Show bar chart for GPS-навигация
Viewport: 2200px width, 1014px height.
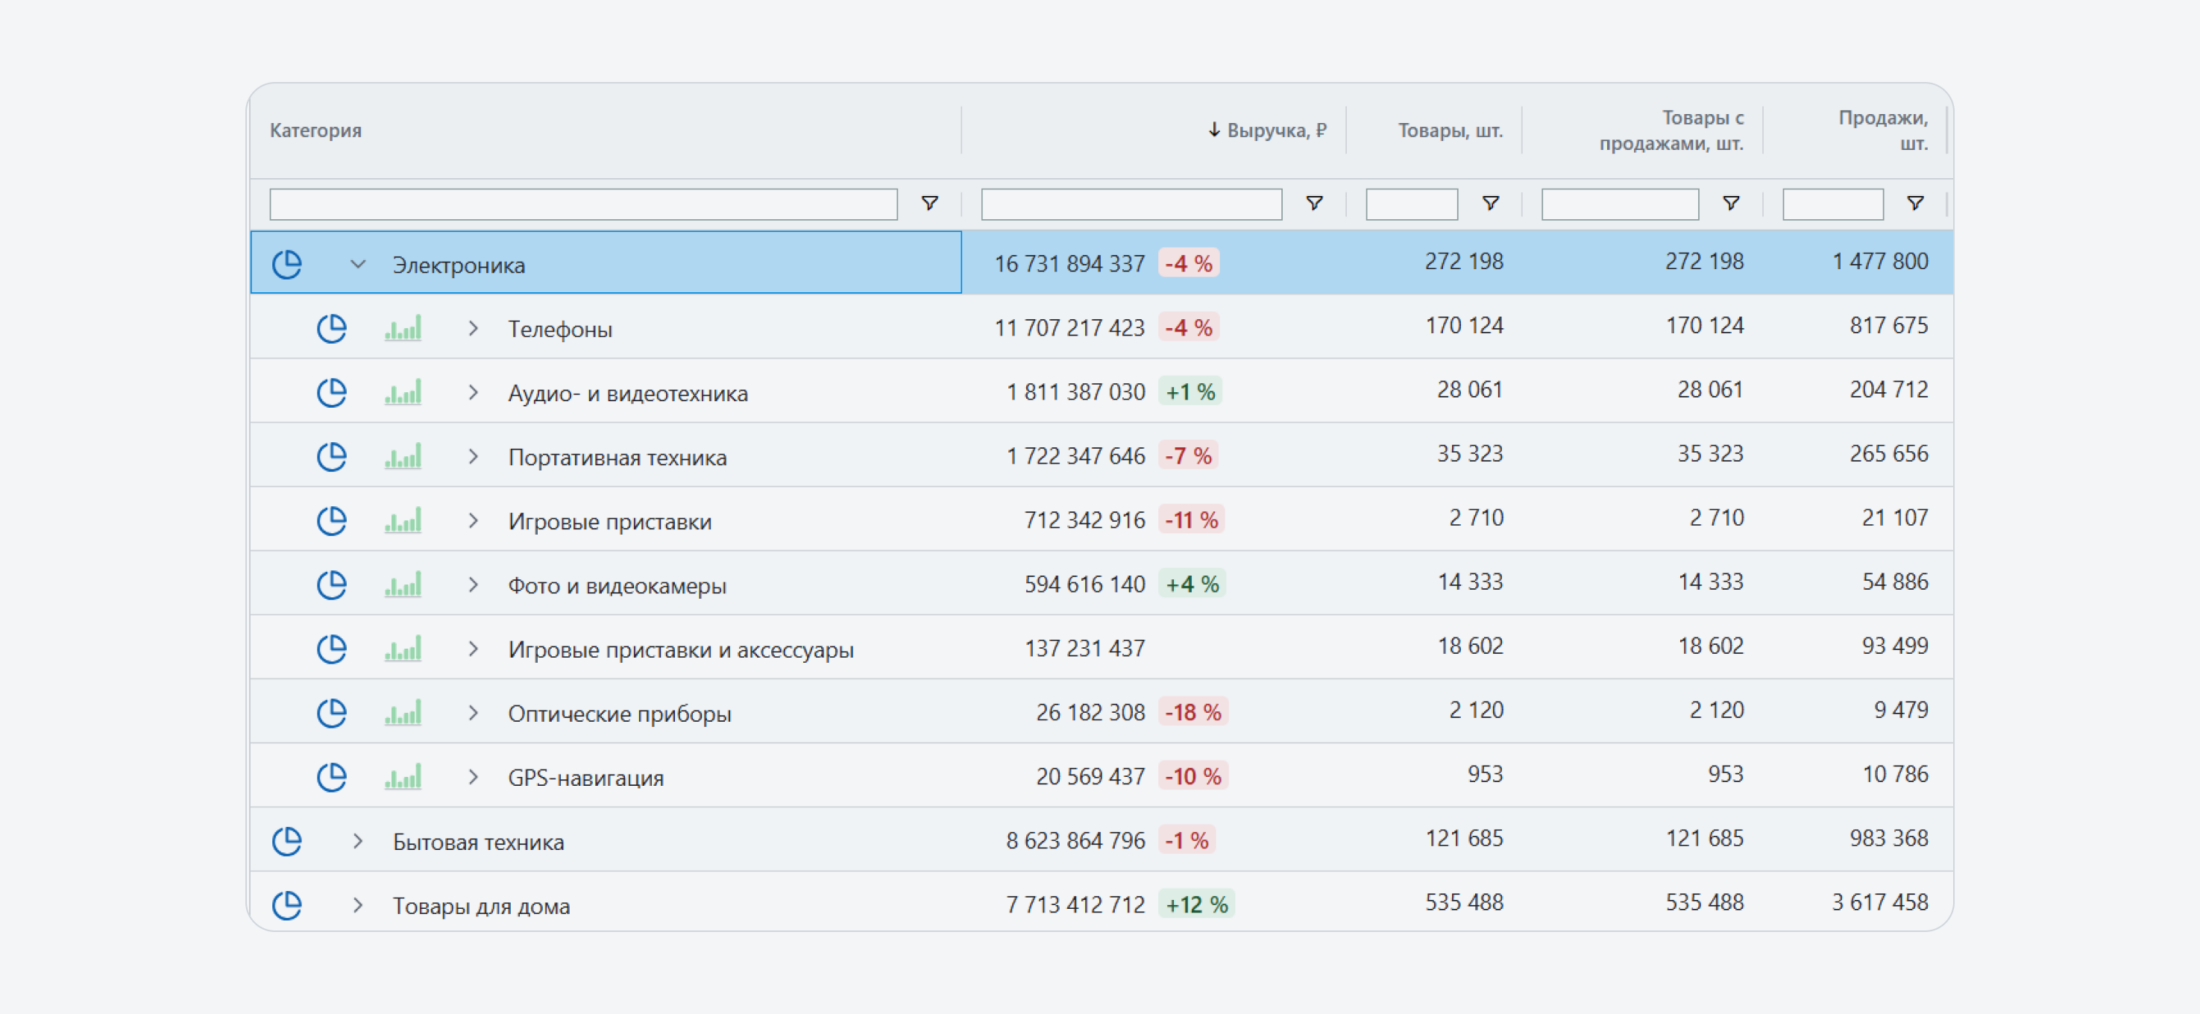403,776
